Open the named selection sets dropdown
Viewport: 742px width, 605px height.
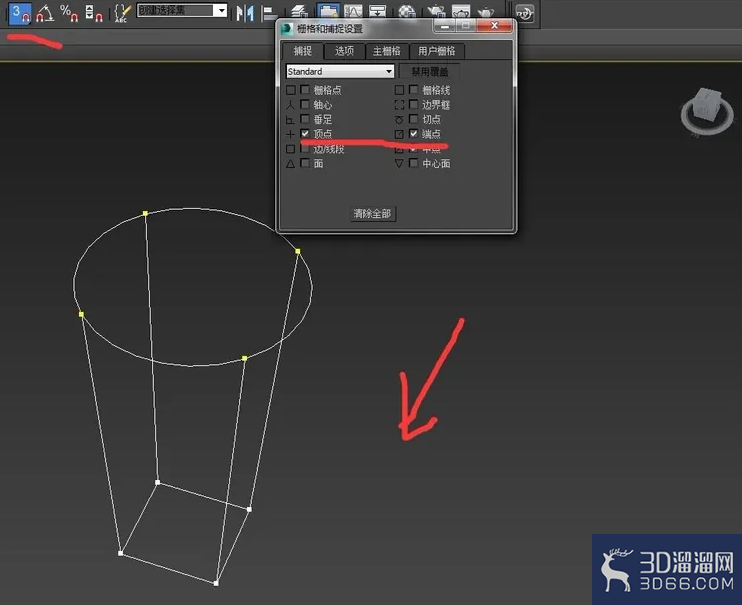point(183,10)
